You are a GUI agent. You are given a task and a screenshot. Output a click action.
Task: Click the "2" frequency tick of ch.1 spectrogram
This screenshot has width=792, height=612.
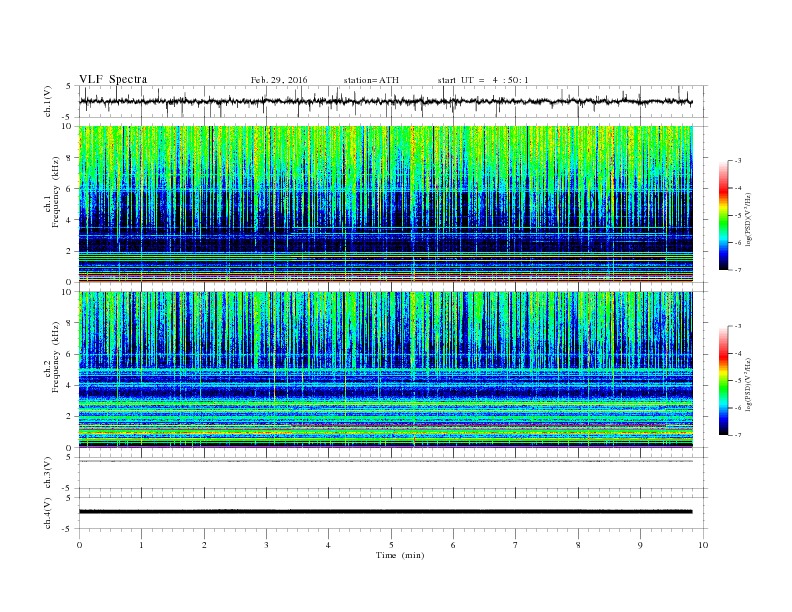[70, 251]
